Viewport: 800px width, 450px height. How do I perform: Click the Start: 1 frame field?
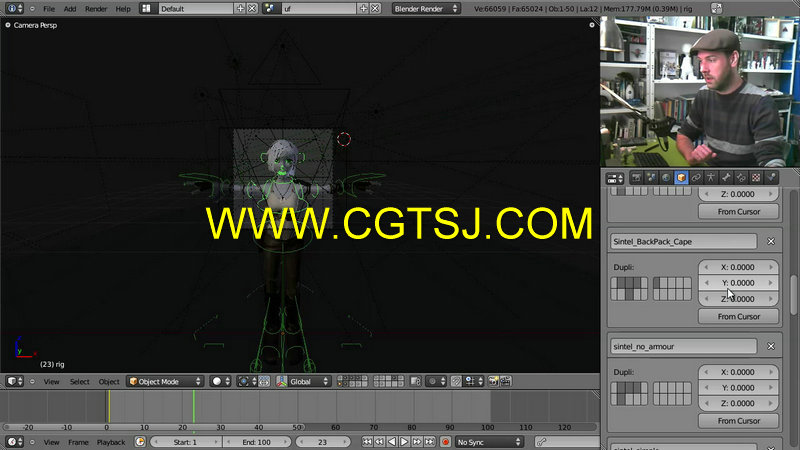[x=185, y=442]
